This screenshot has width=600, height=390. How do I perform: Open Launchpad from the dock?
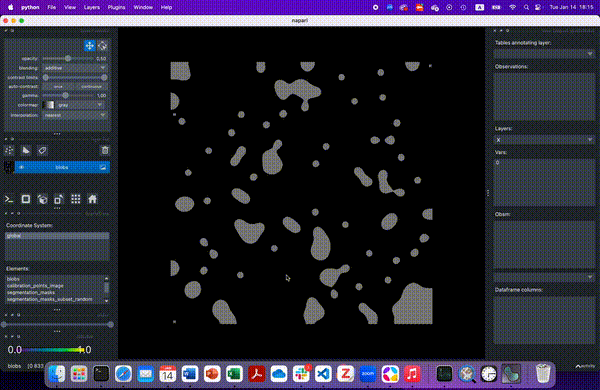coord(79,374)
